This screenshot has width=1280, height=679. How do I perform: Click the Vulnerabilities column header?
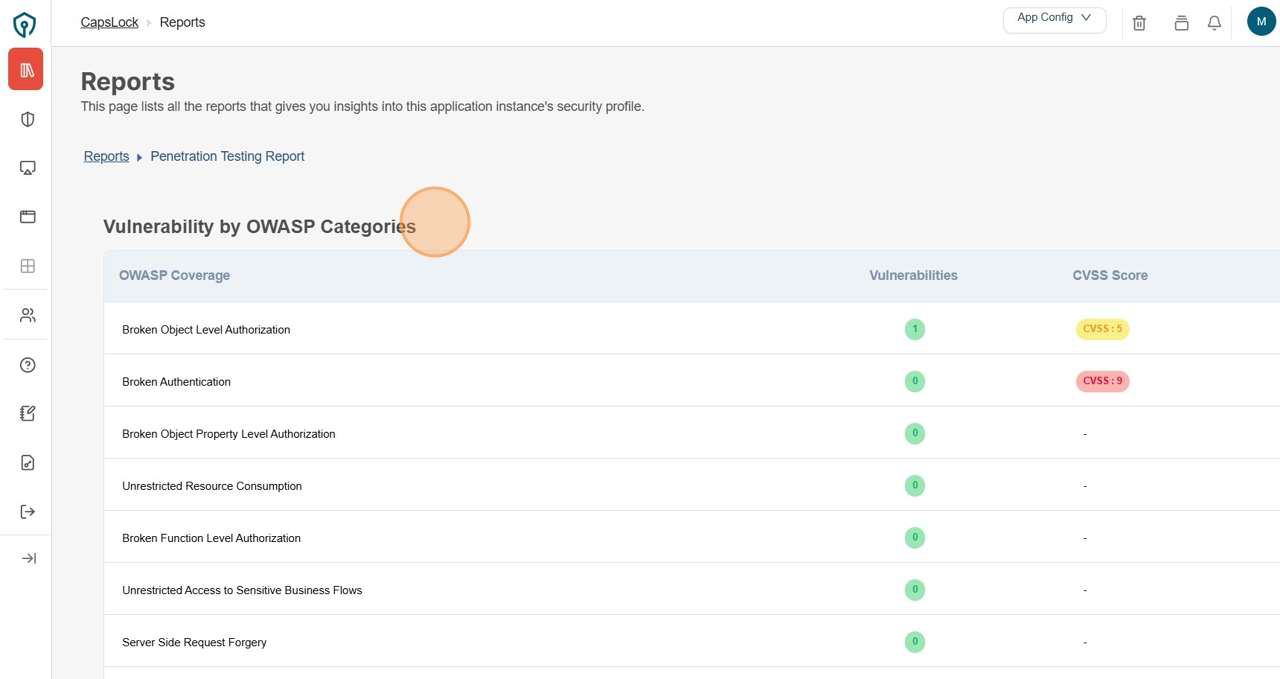tap(913, 275)
